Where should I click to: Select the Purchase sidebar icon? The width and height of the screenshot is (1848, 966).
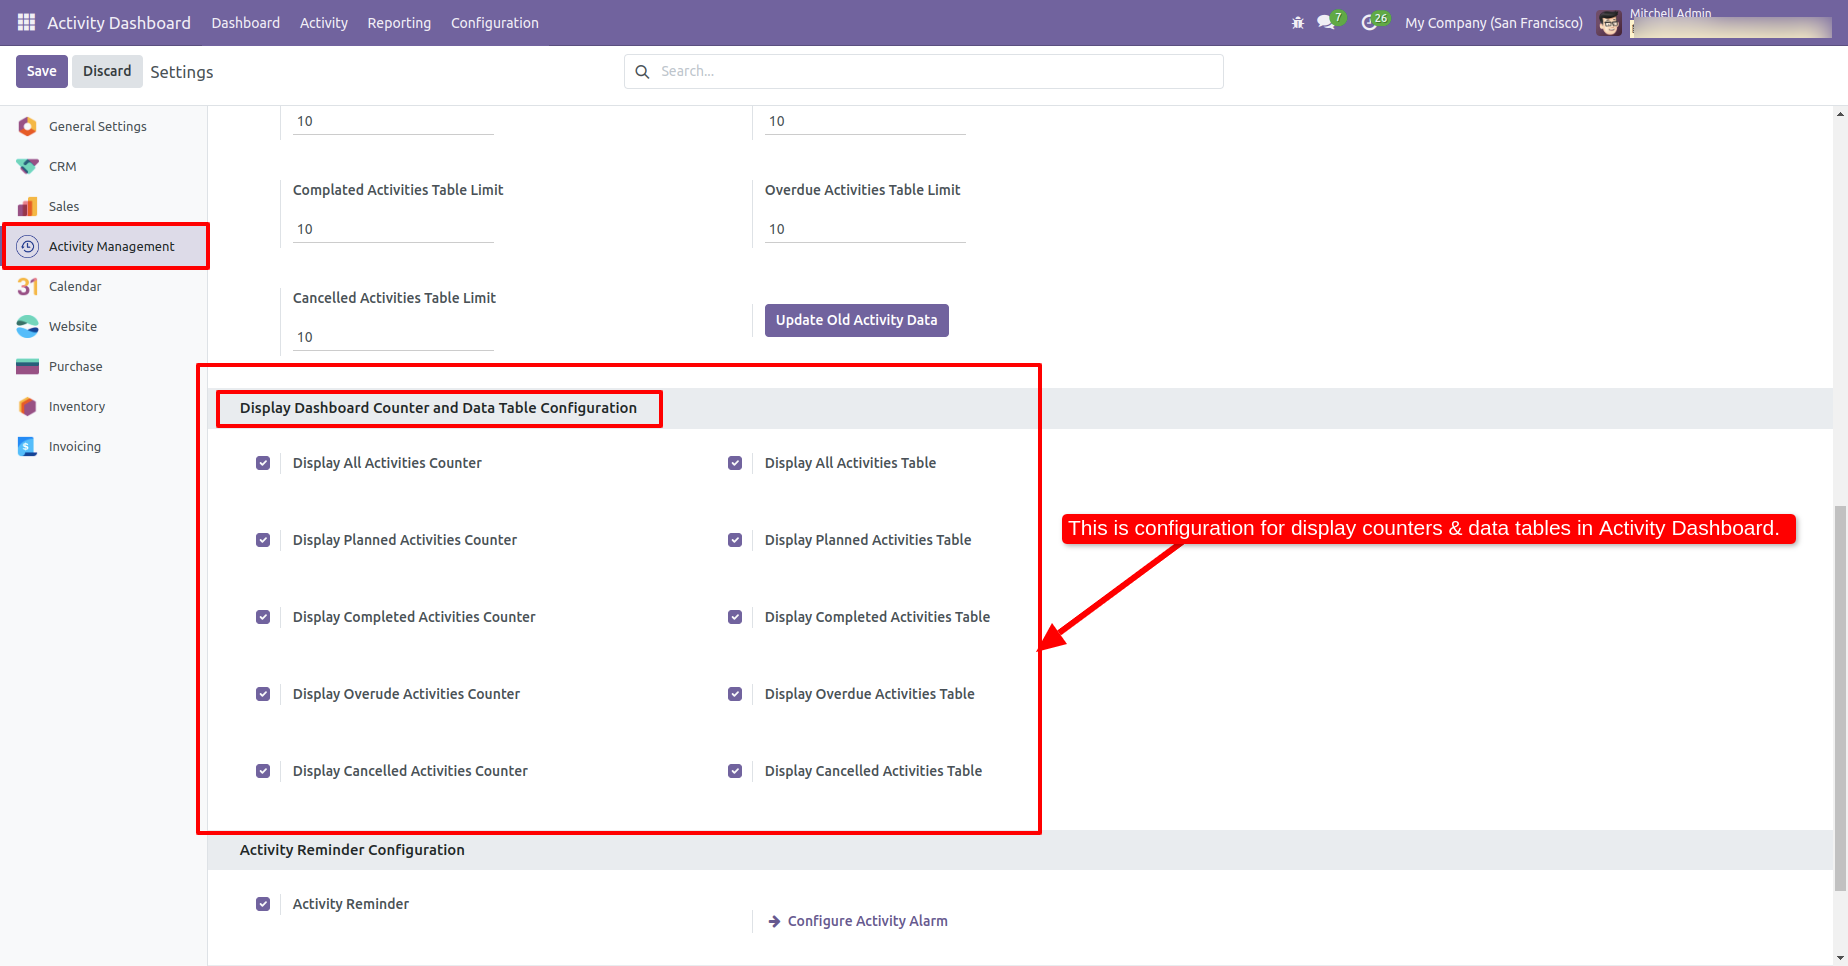click(x=28, y=366)
